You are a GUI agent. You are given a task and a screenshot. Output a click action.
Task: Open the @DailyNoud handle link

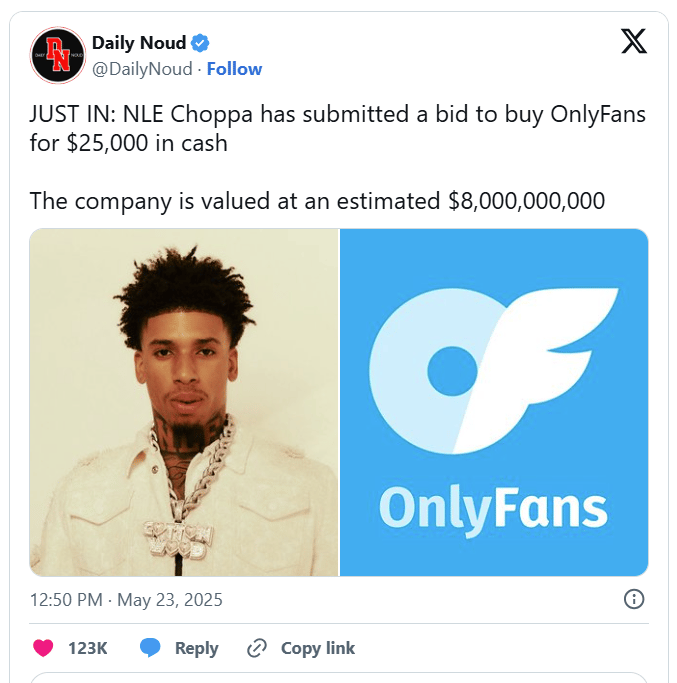(x=142, y=69)
